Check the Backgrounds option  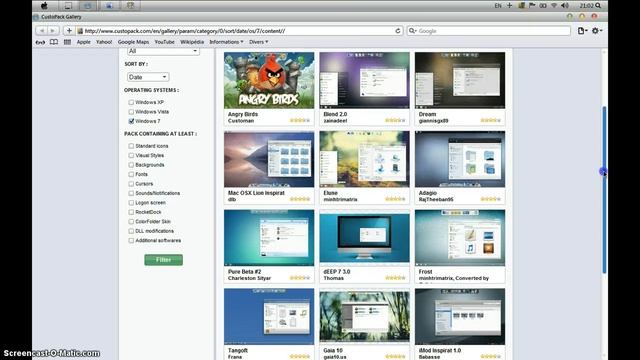click(131, 165)
